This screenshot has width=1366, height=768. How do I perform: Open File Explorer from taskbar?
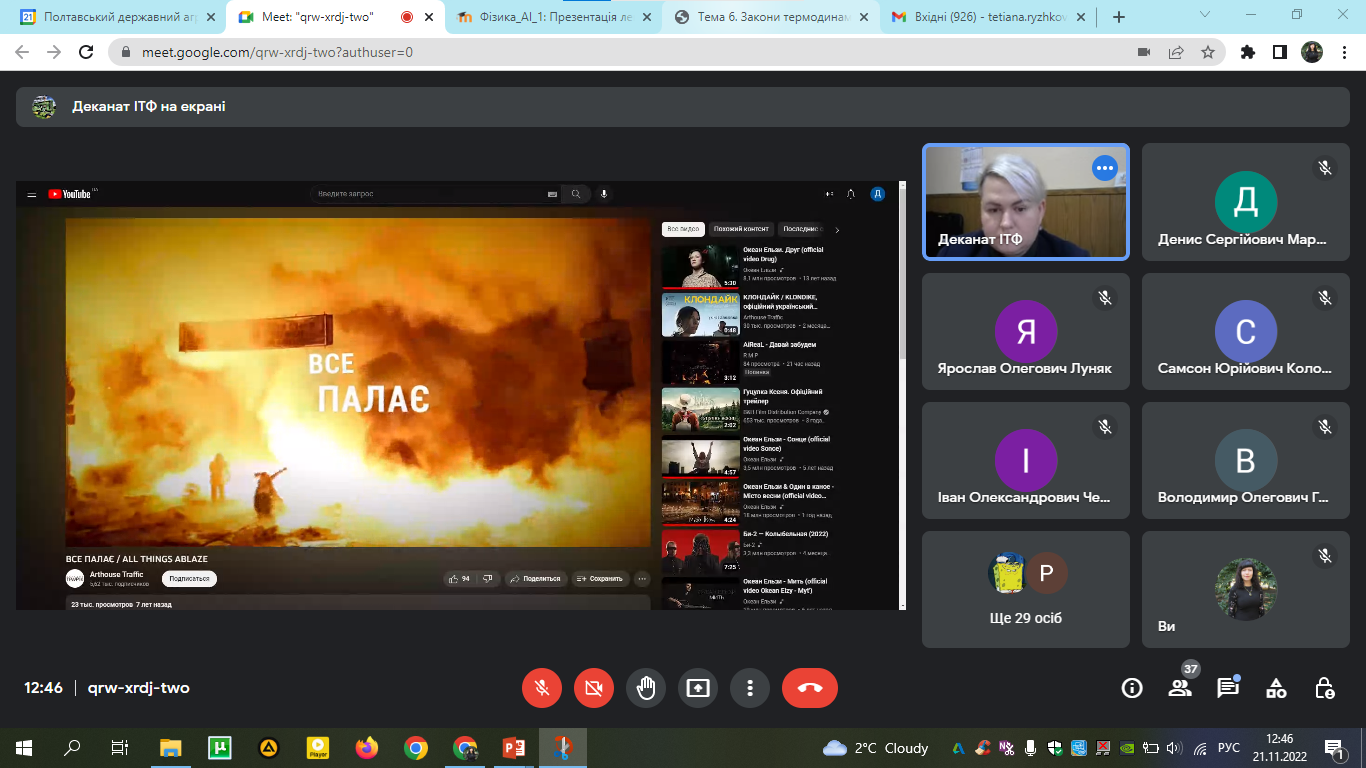(171, 747)
